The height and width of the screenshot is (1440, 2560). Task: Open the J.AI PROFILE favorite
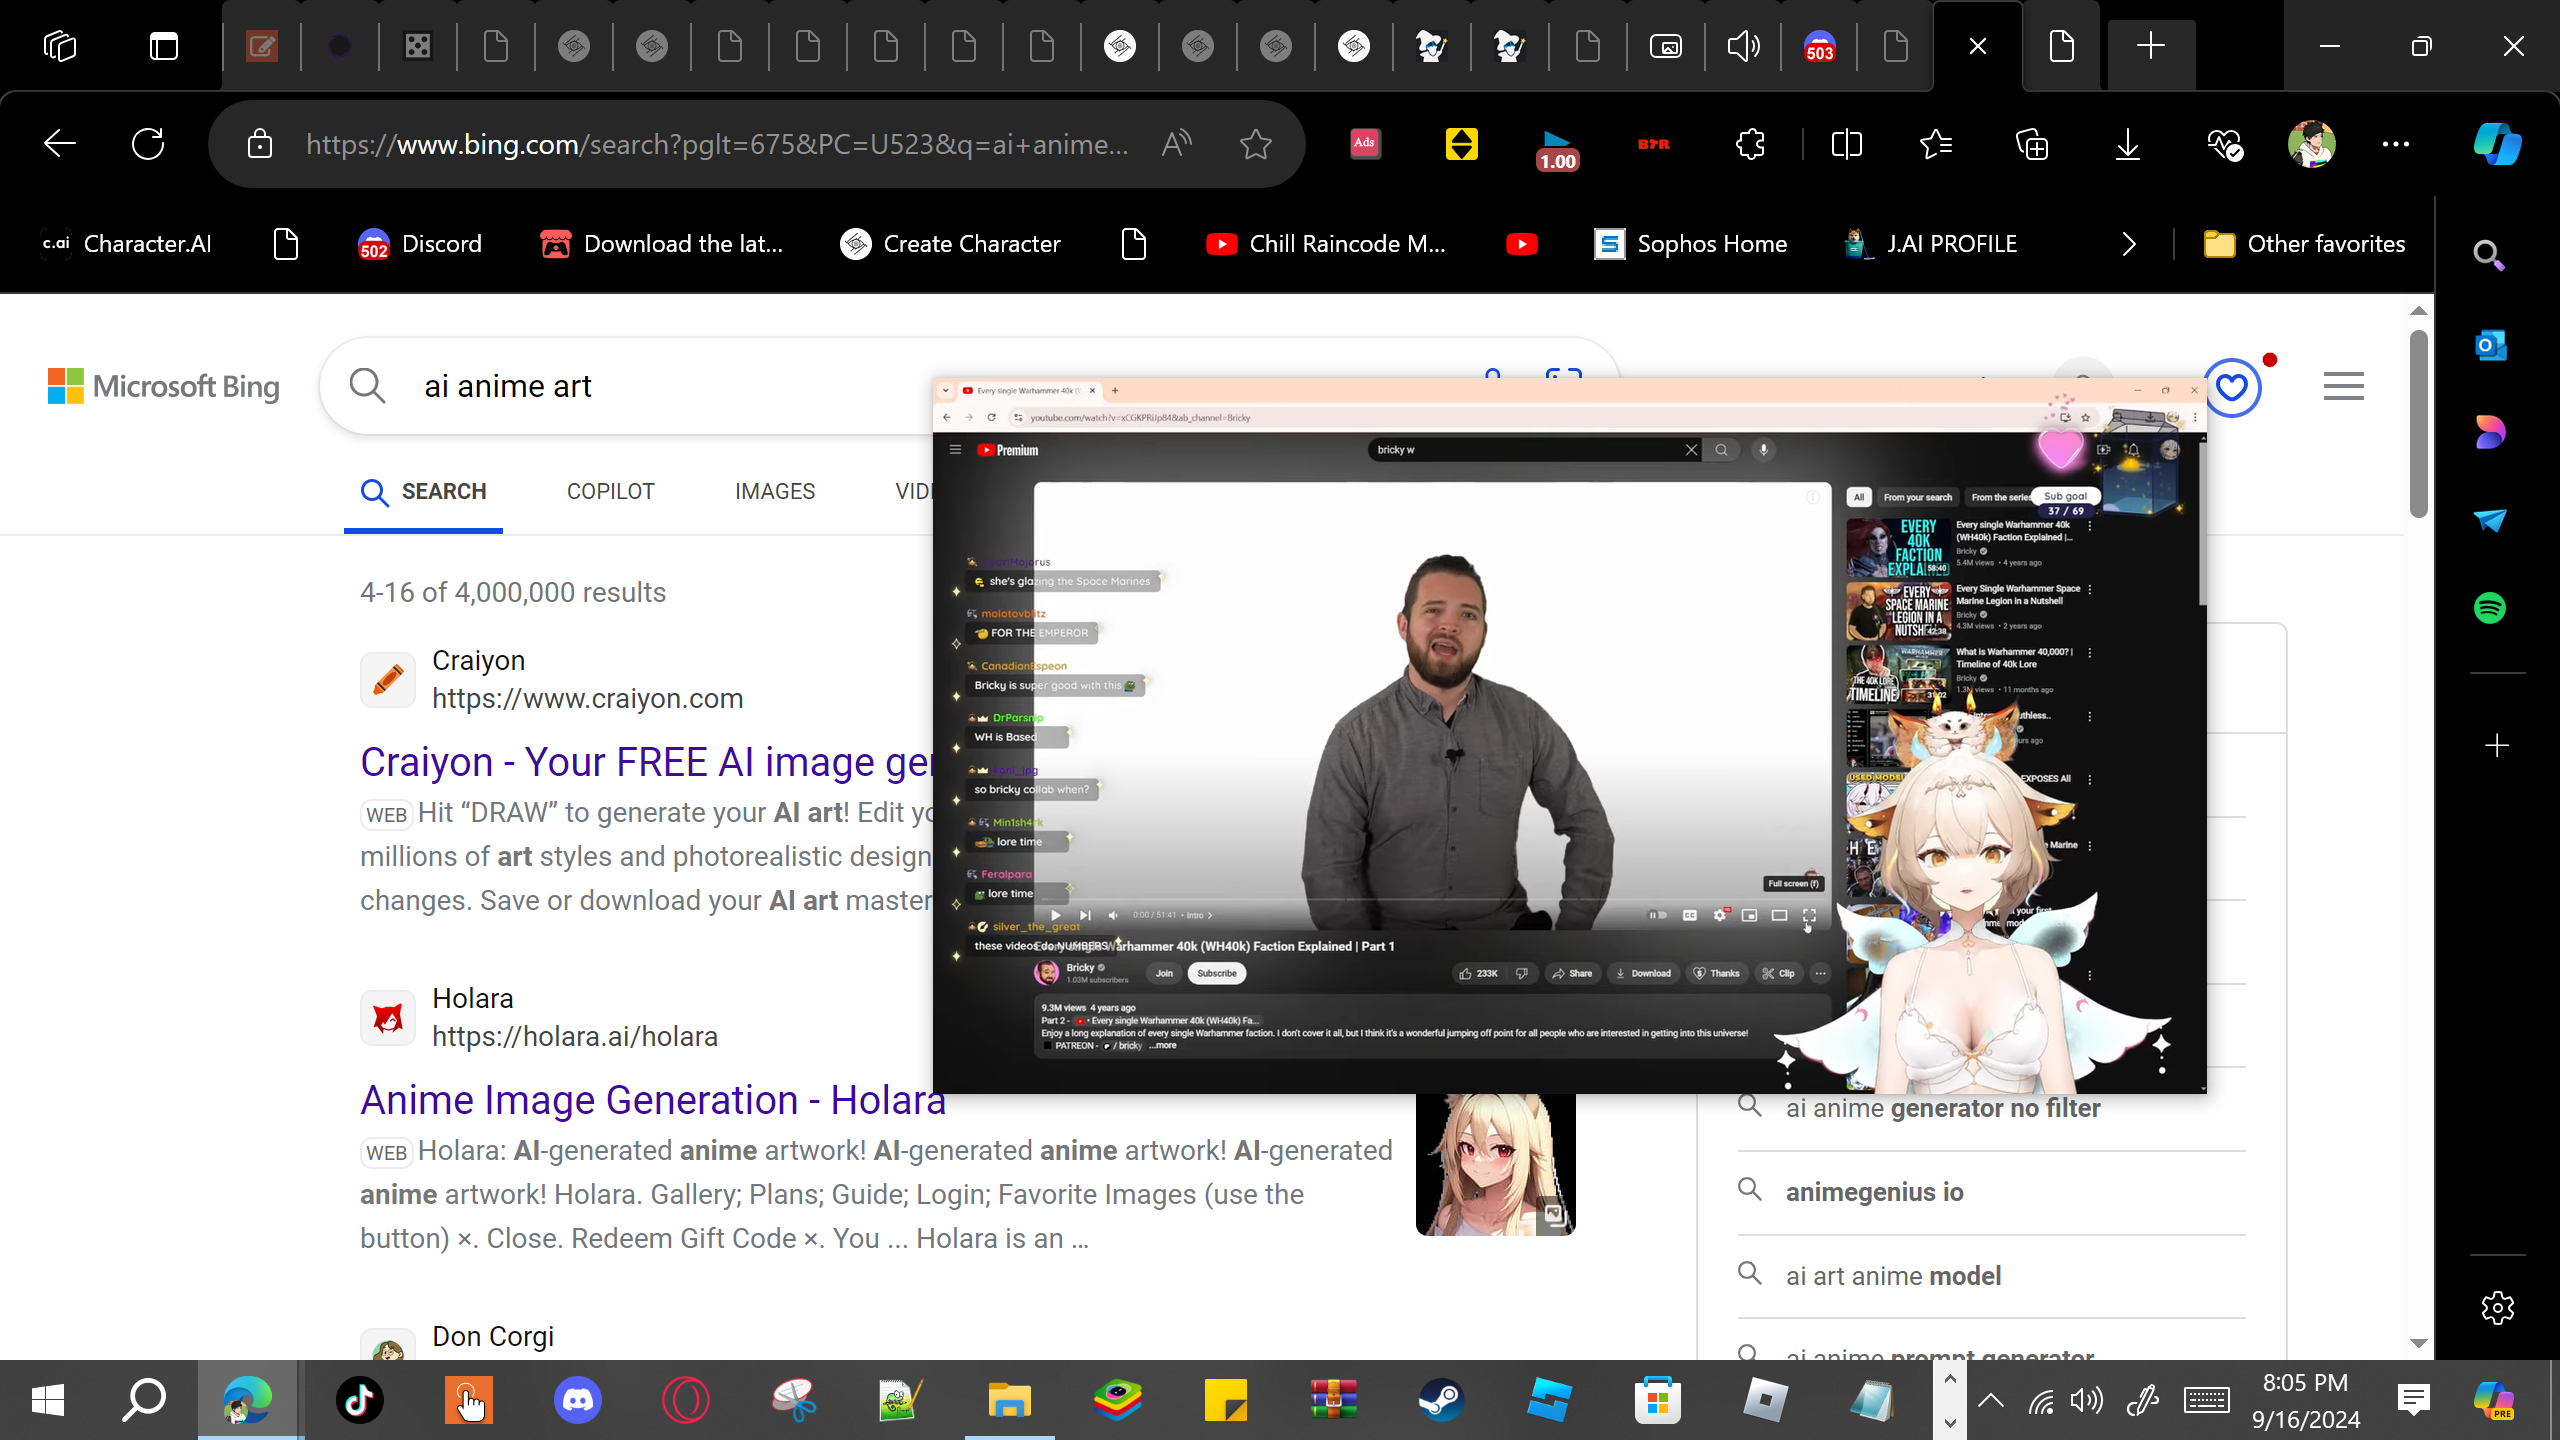tap(1930, 244)
